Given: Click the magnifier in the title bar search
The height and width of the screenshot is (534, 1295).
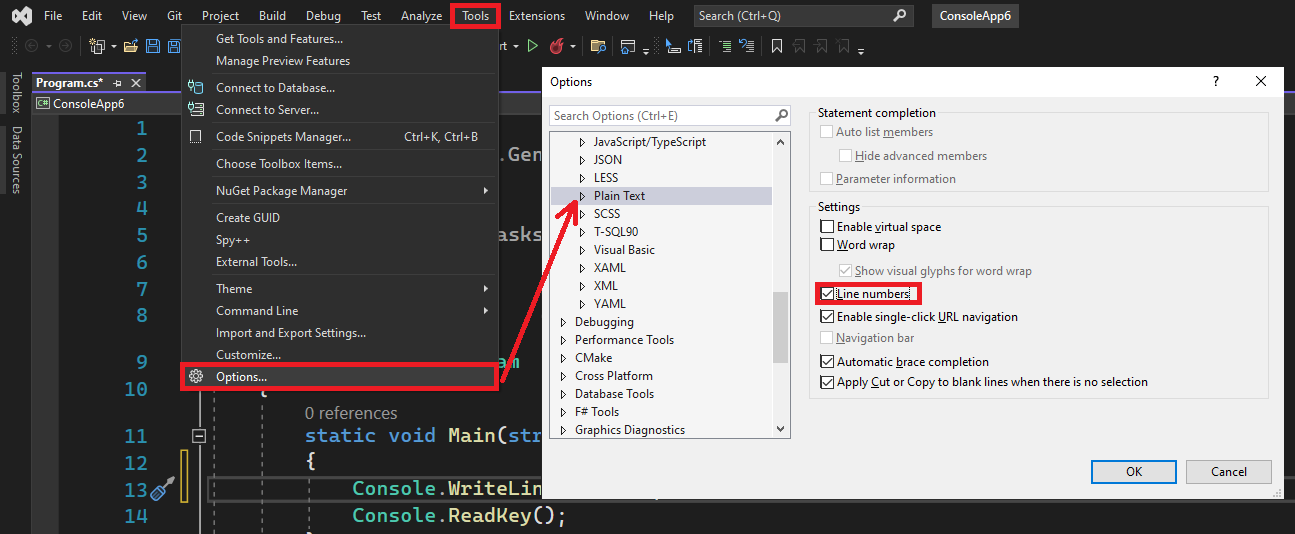Looking at the screenshot, I should click(x=900, y=15).
